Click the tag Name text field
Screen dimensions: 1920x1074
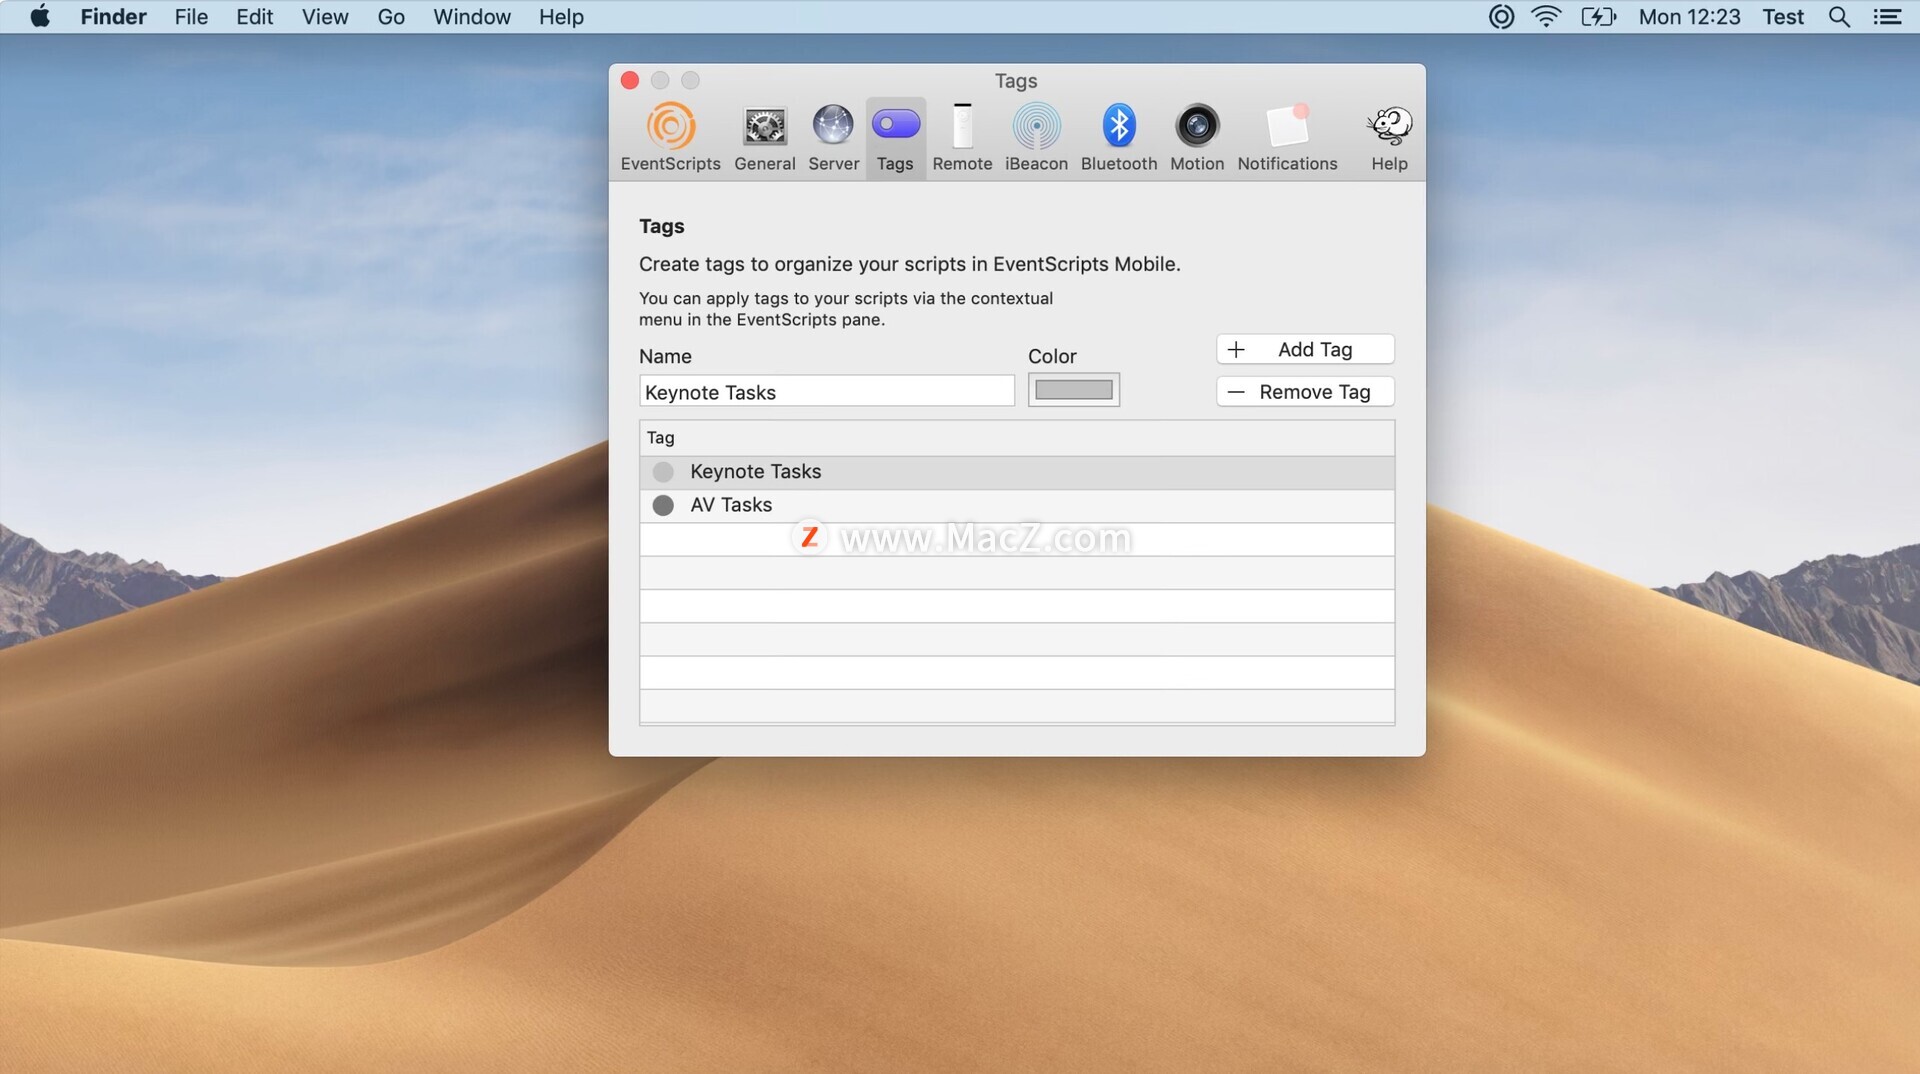tap(827, 391)
